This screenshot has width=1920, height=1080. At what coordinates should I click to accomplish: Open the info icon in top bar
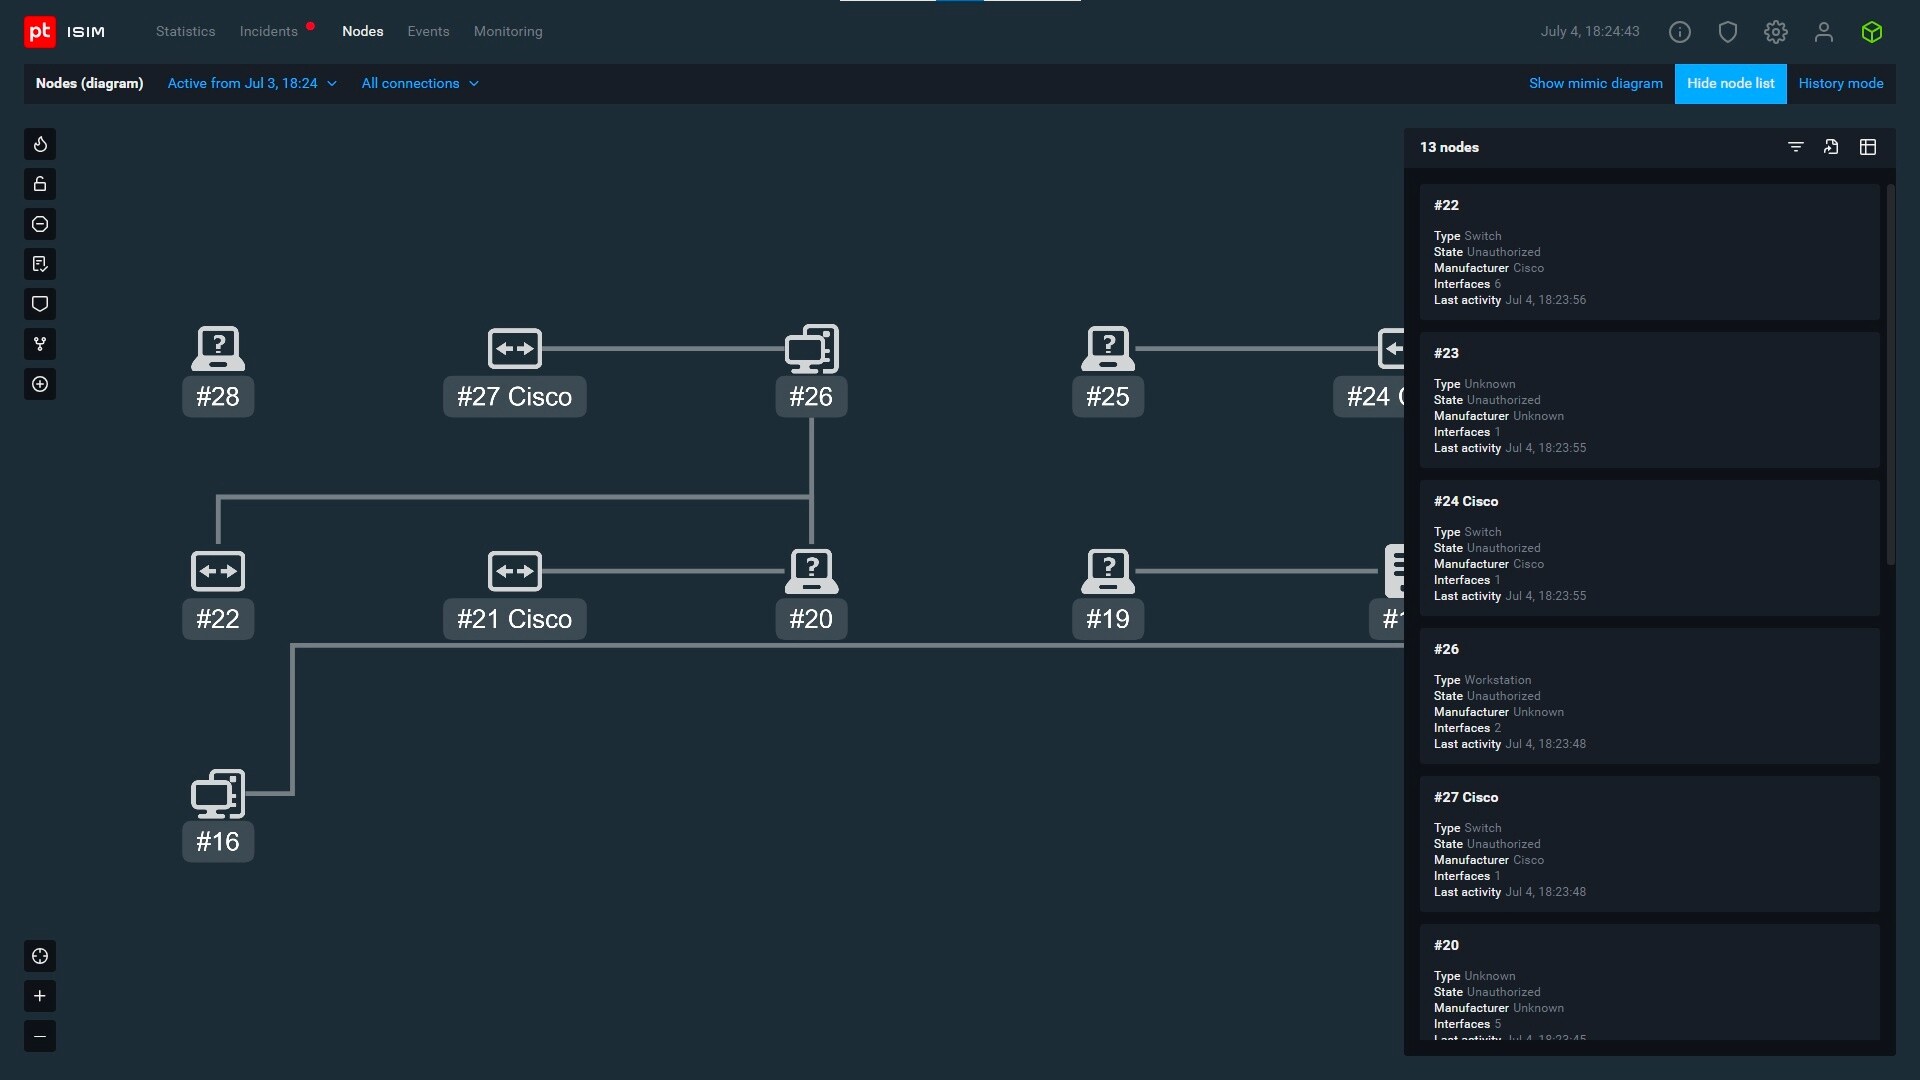click(x=1680, y=32)
